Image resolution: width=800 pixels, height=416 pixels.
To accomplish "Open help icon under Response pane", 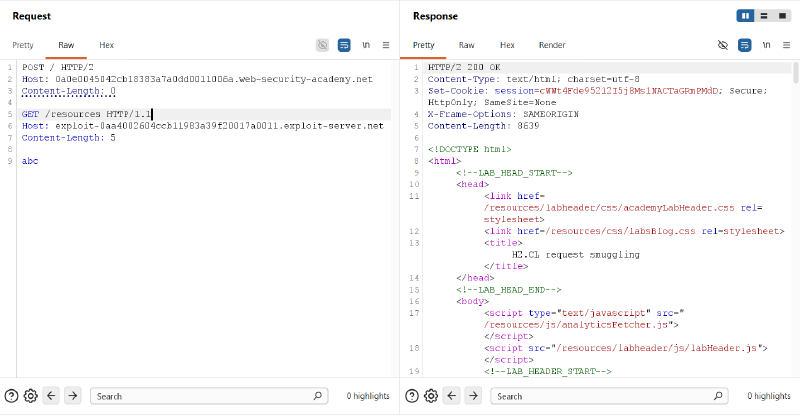I will 412,396.
